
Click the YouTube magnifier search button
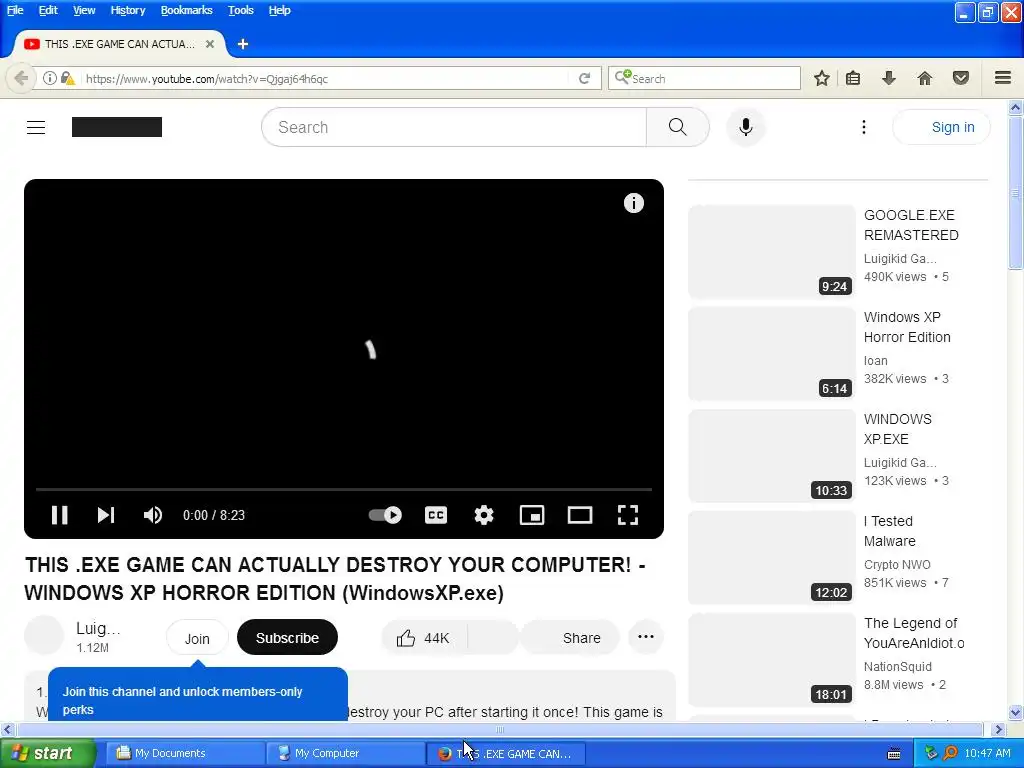click(x=678, y=127)
